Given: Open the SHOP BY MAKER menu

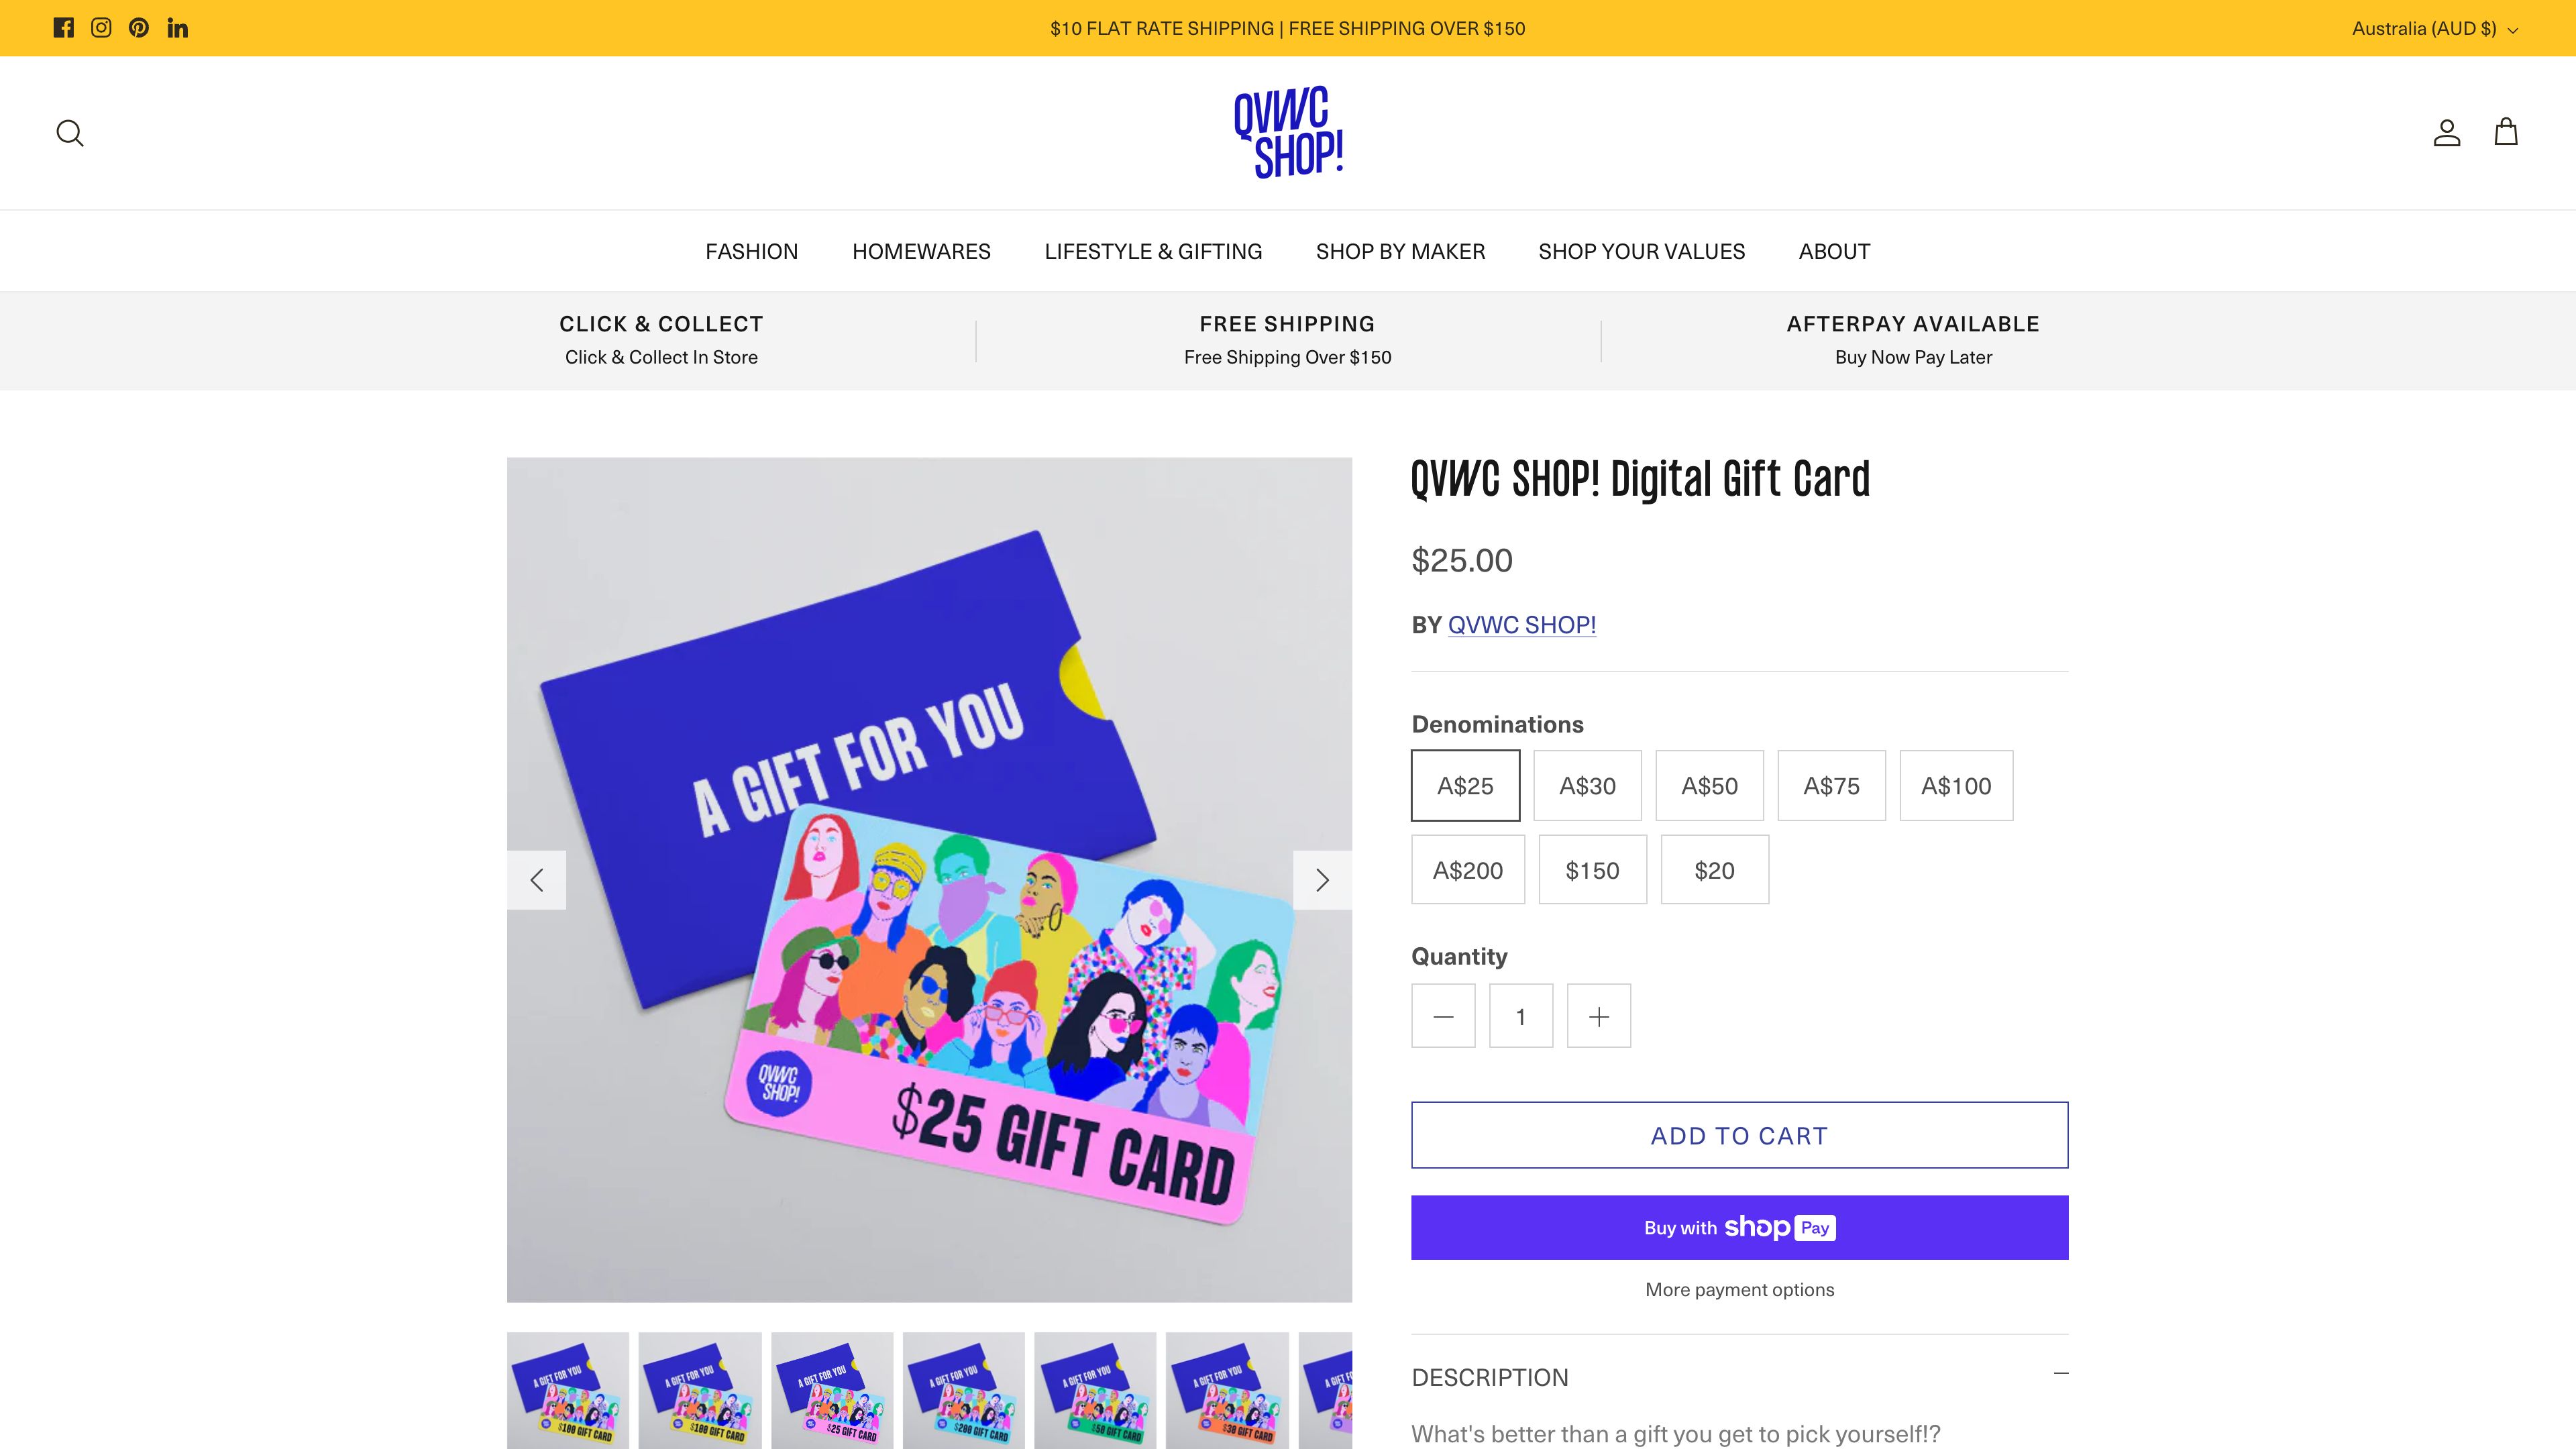Looking at the screenshot, I should pyautogui.click(x=1400, y=251).
